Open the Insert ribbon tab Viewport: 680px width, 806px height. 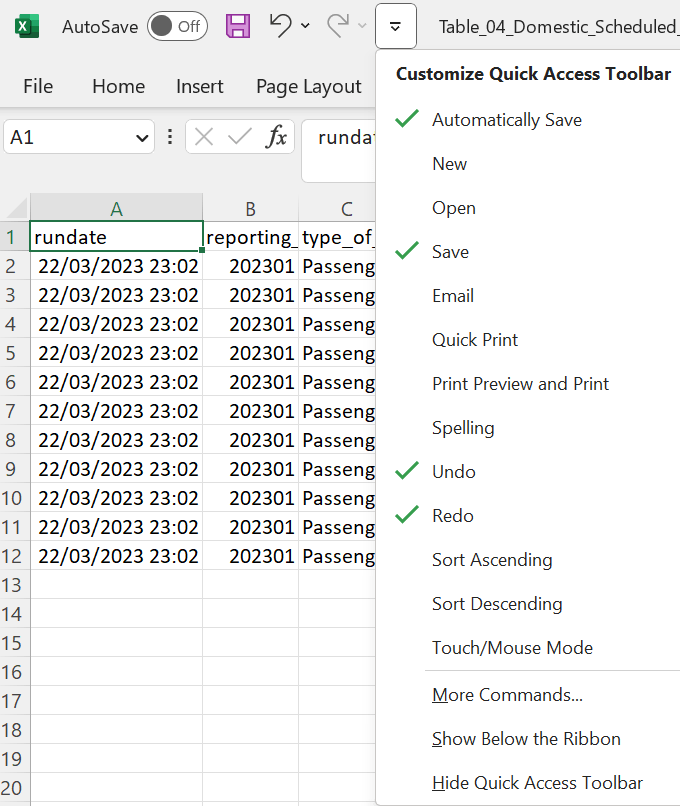[x=199, y=87]
